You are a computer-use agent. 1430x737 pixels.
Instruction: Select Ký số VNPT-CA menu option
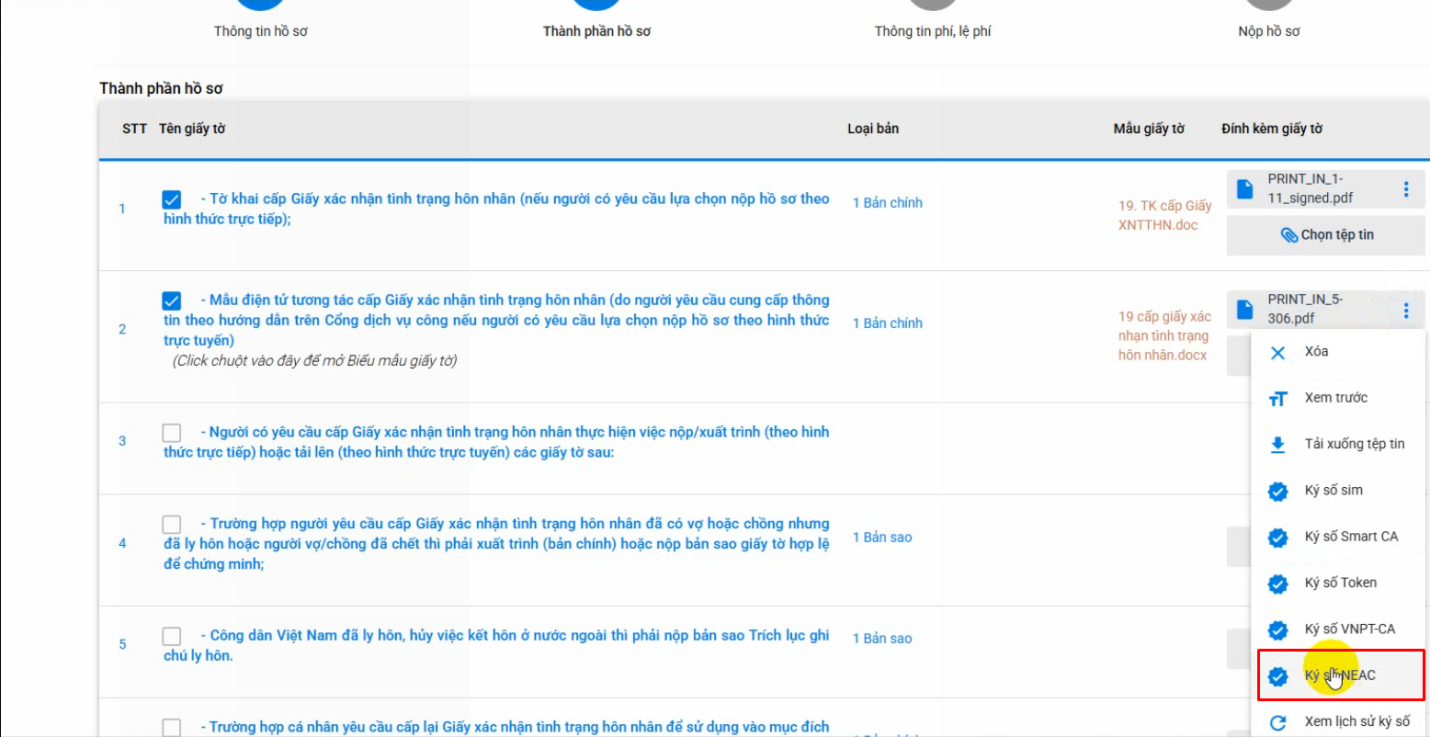tap(1349, 629)
